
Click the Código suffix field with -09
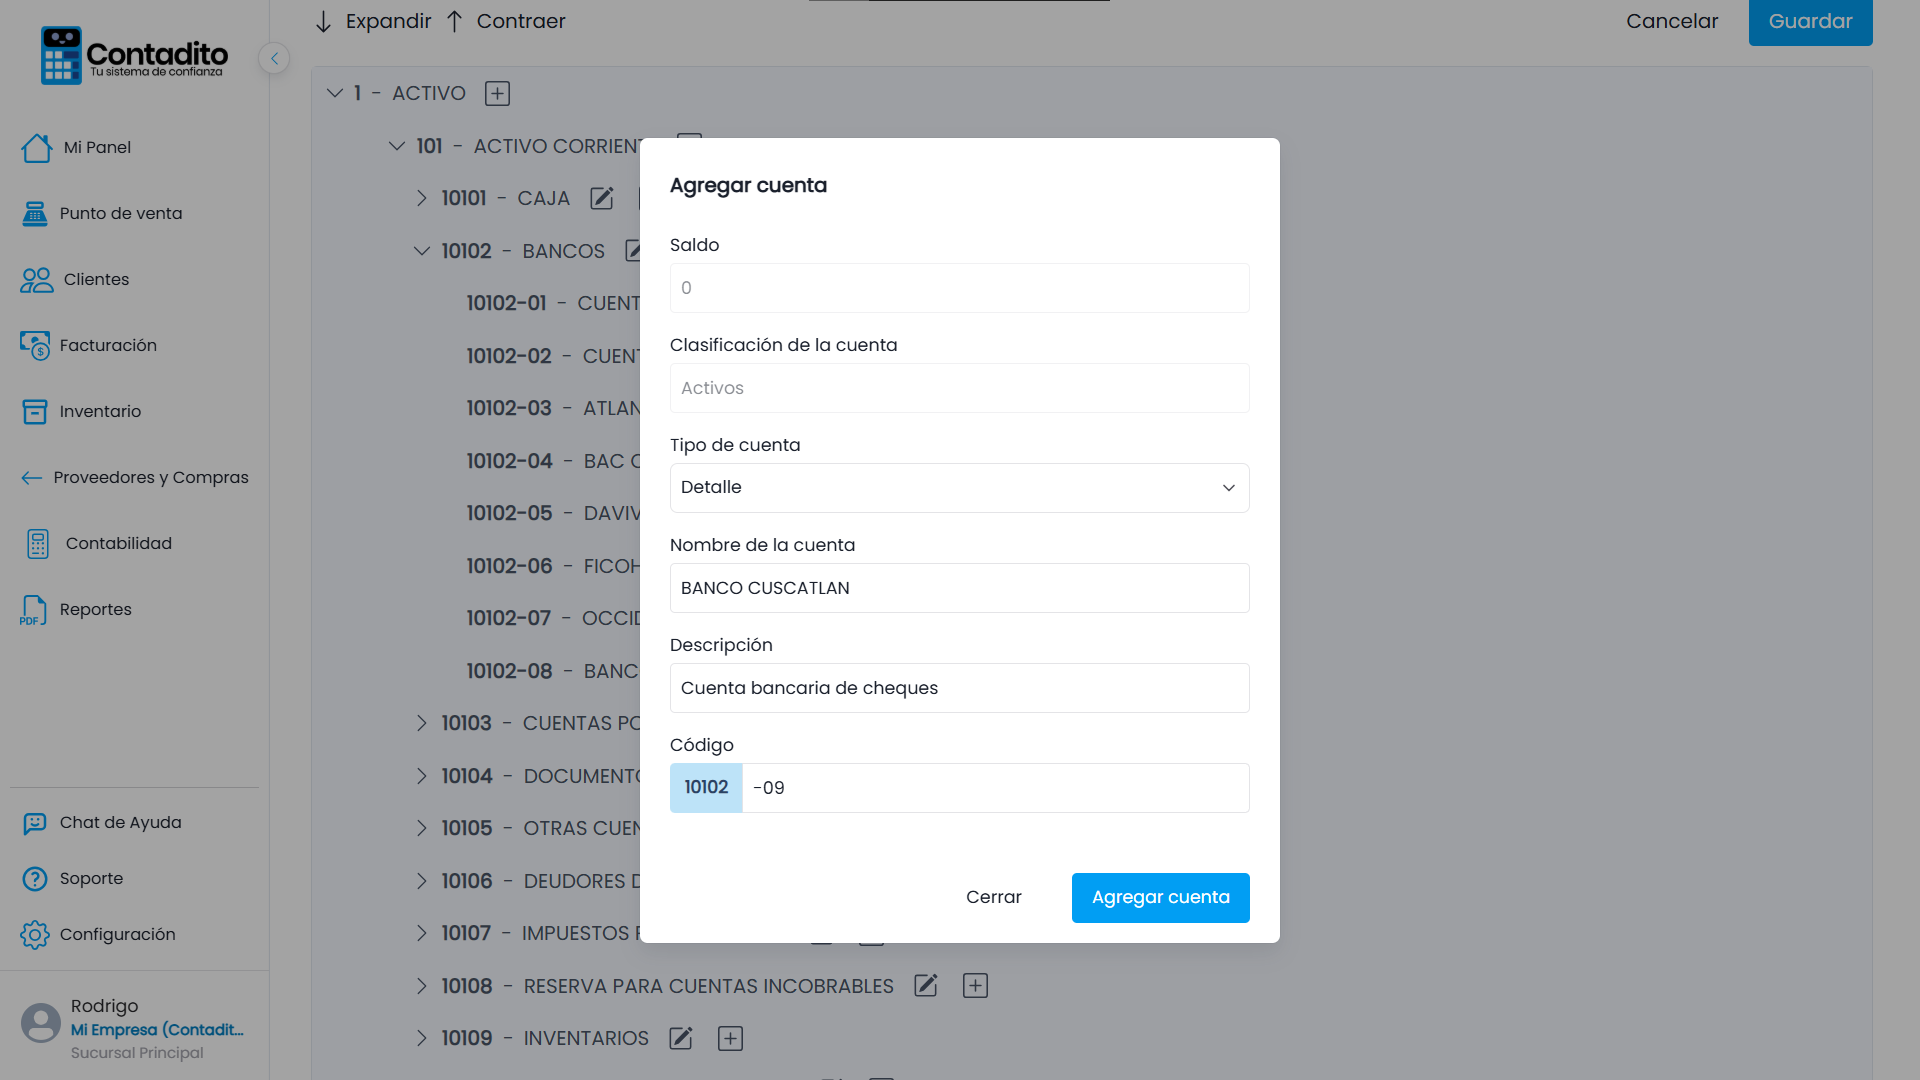click(x=995, y=788)
